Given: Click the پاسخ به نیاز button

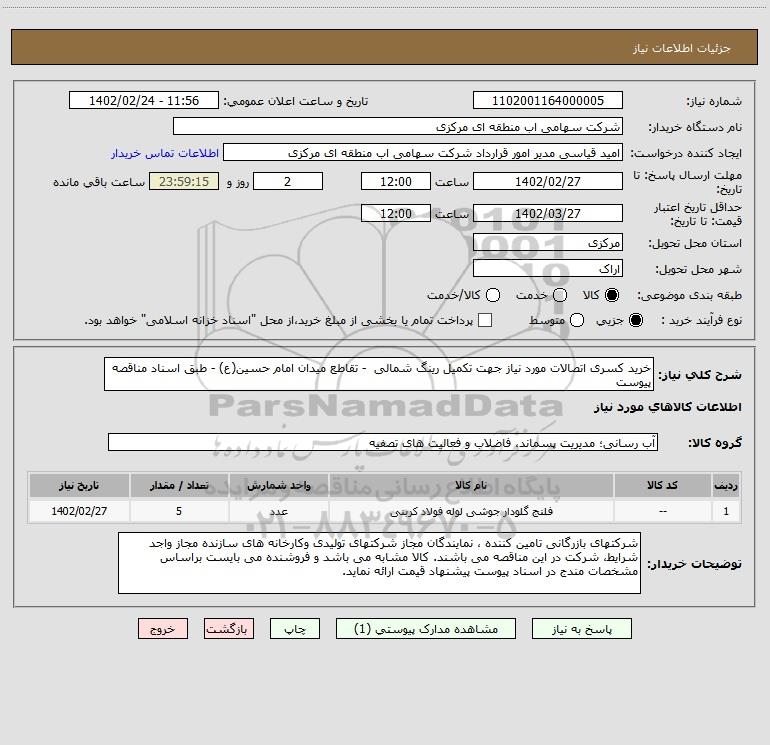Looking at the screenshot, I should [x=581, y=629].
